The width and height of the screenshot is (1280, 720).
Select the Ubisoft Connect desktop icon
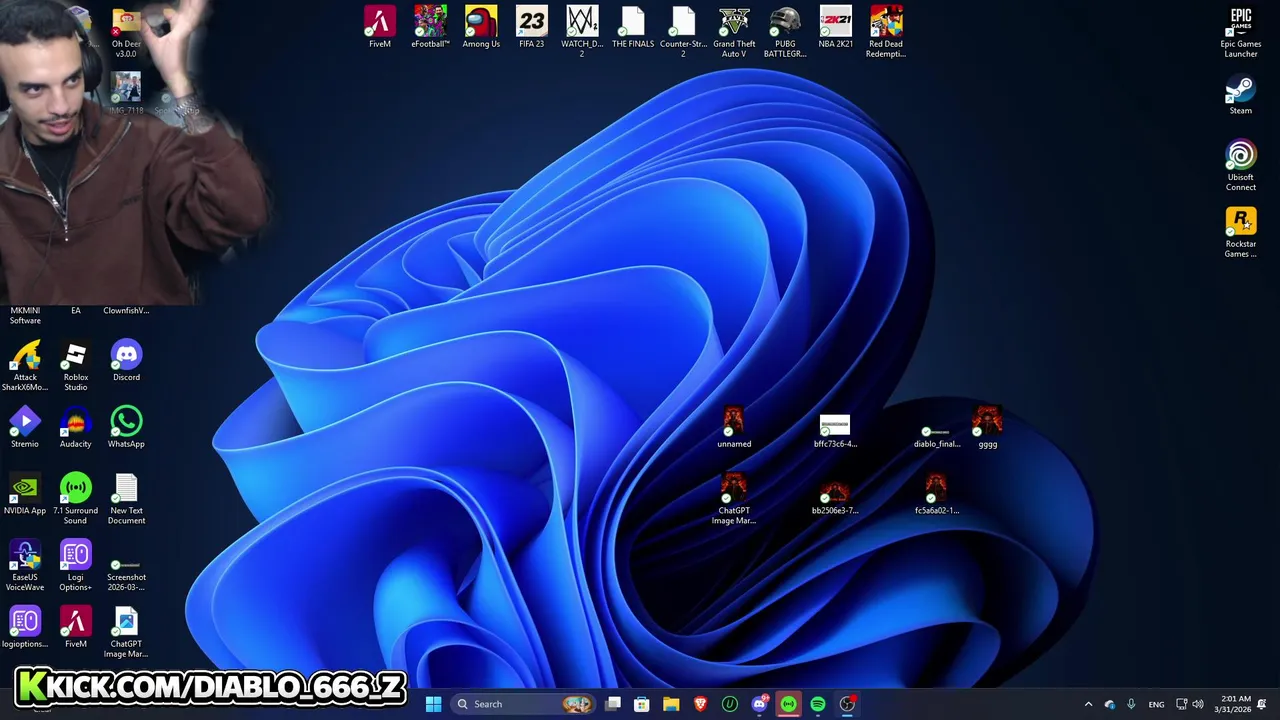[1240, 166]
